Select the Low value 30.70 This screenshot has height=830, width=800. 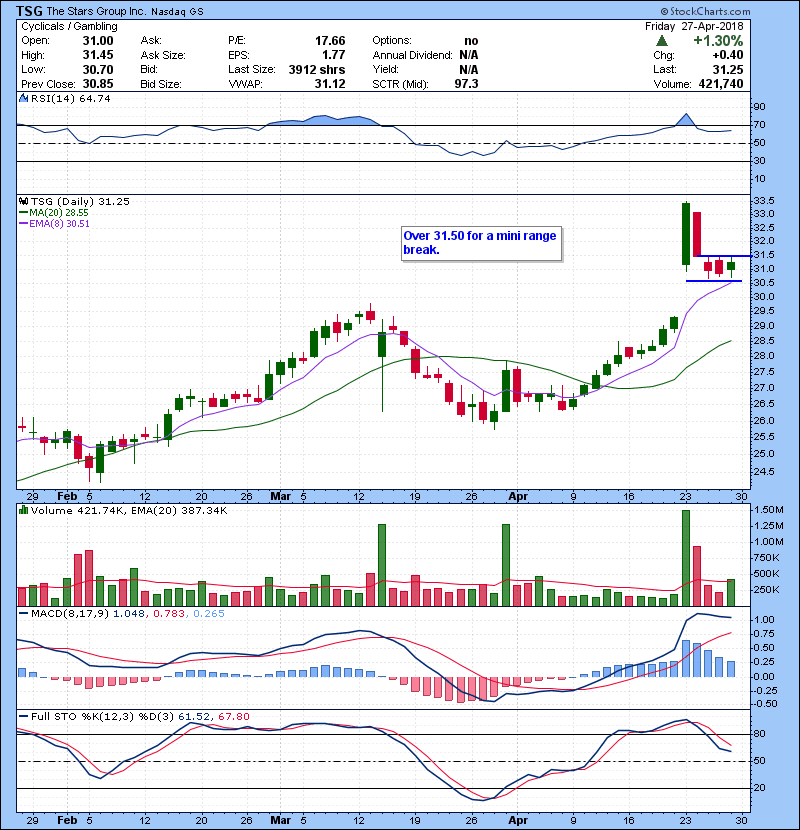(x=98, y=69)
